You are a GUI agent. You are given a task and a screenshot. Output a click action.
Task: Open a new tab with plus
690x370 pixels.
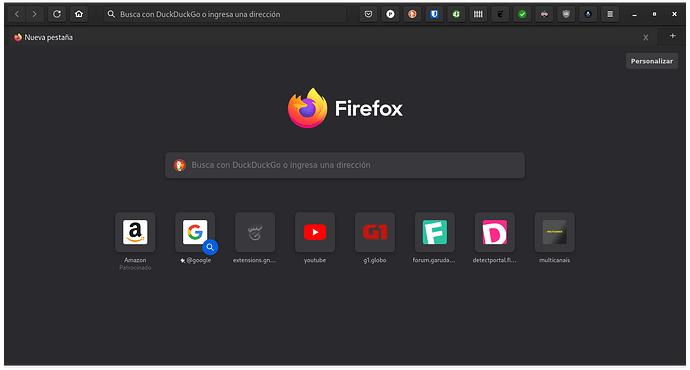tap(672, 36)
